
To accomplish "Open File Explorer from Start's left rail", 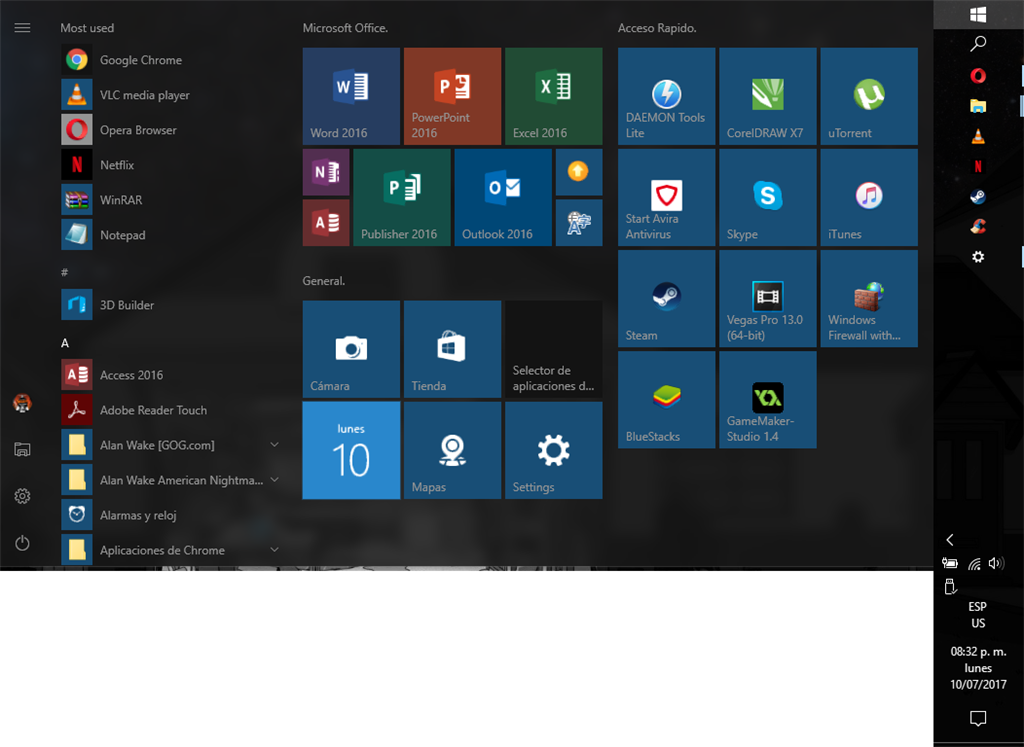I will (22, 449).
